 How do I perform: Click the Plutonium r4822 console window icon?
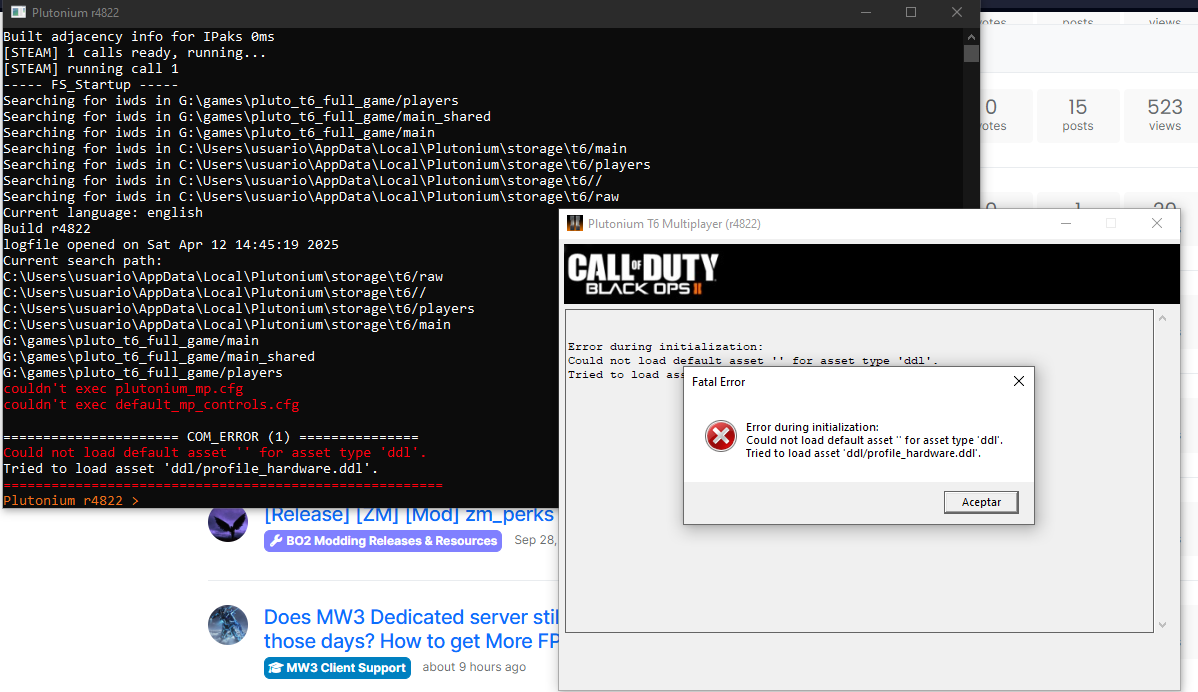18,12
